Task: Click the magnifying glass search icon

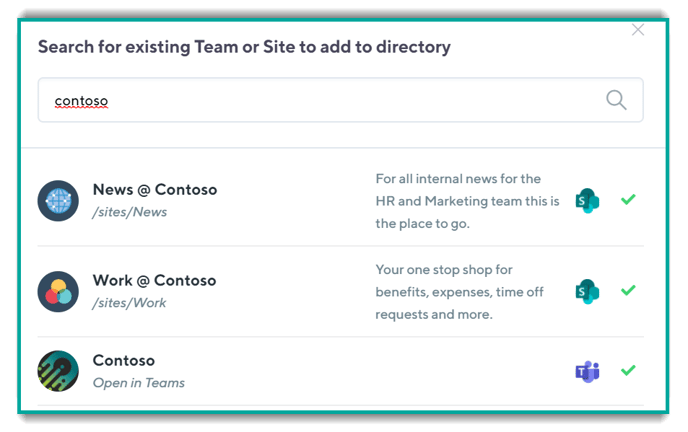Action: click(x=616, y=100)
